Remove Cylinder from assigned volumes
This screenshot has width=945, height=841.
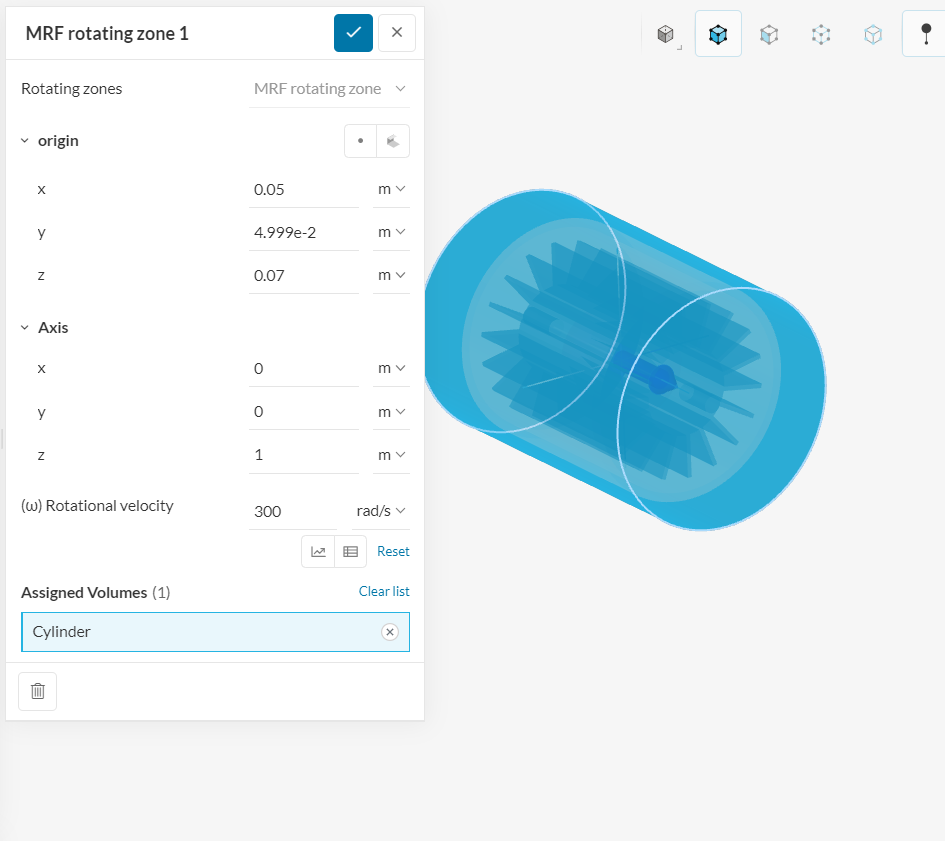[x=390, y=632]
